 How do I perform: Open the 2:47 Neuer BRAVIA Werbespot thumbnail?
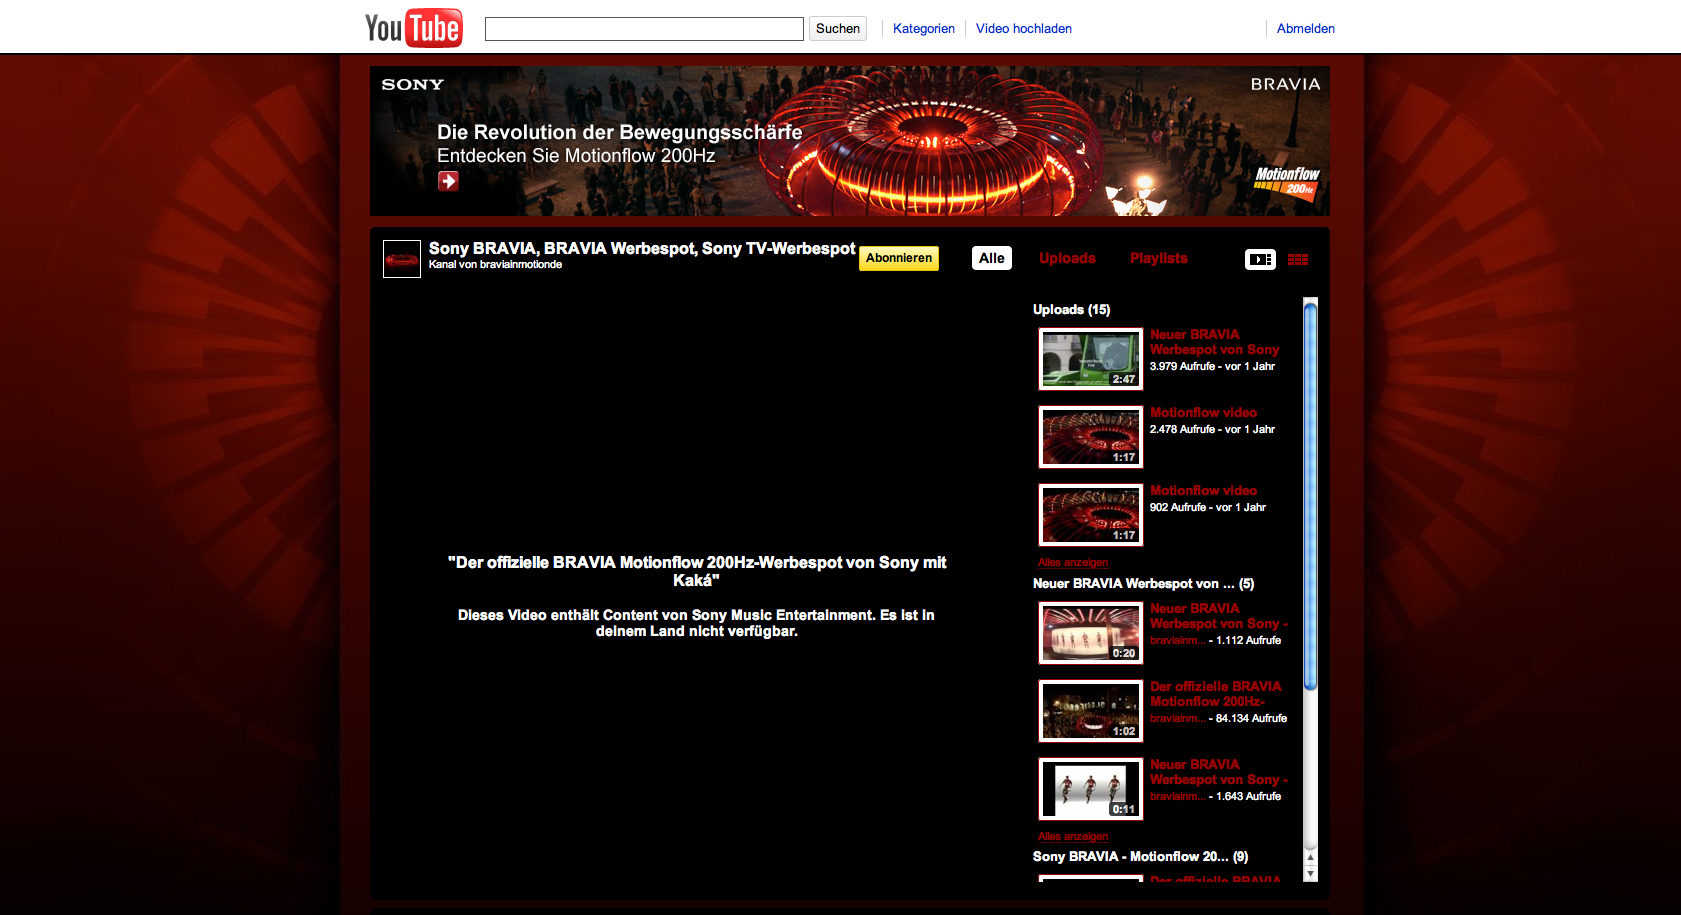pos(1090,359)
